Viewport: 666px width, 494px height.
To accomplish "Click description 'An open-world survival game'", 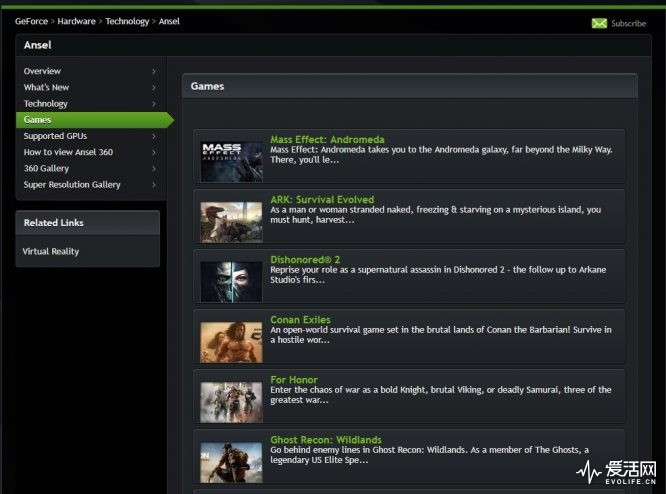I will 441,335.
